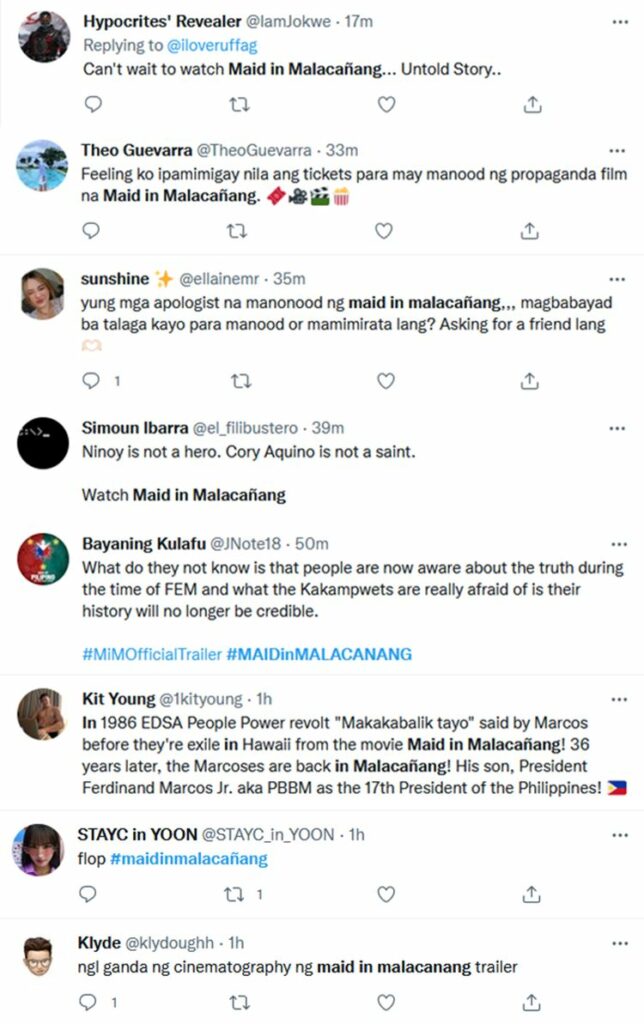Image resolution: width=644 pixels, height=1024 pixels.
Task: Share Klyde's trailer tweet
Action: [x=531, y=1002]
